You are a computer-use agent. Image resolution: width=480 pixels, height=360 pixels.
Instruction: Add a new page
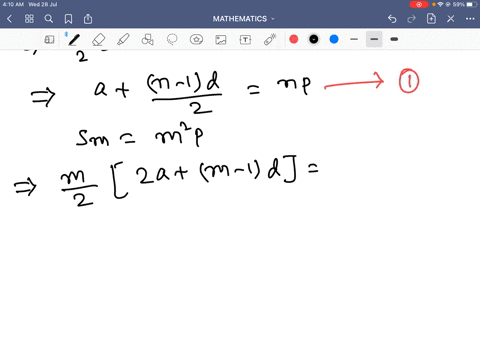click(x=431, y=19)
